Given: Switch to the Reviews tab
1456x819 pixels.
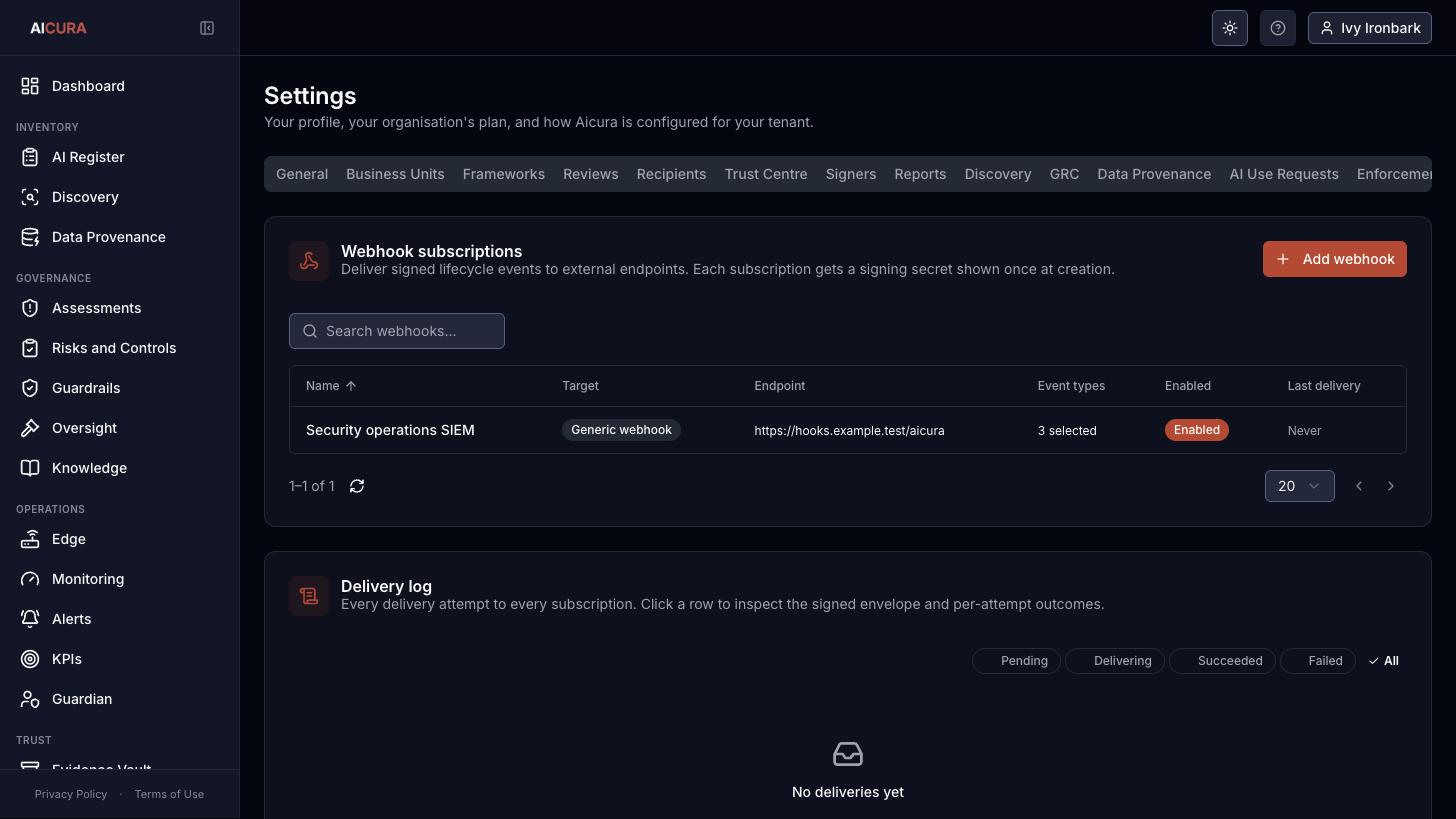Looking at the screenshot, I should point(591,174).
